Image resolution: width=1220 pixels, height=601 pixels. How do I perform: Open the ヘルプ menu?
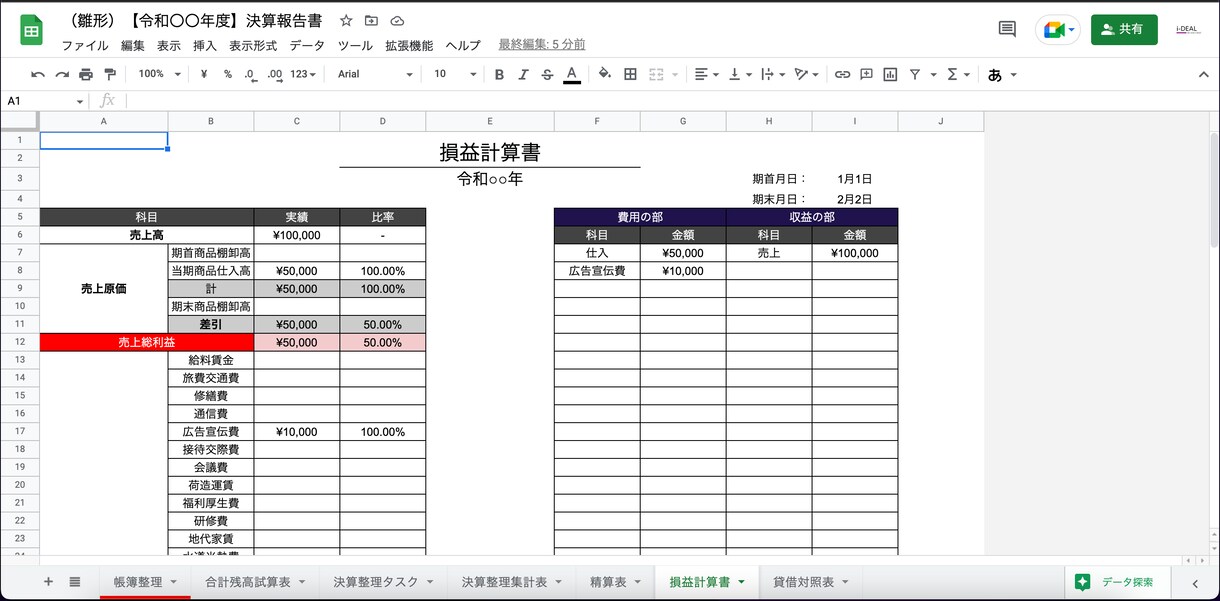click(x=463, y=45)
